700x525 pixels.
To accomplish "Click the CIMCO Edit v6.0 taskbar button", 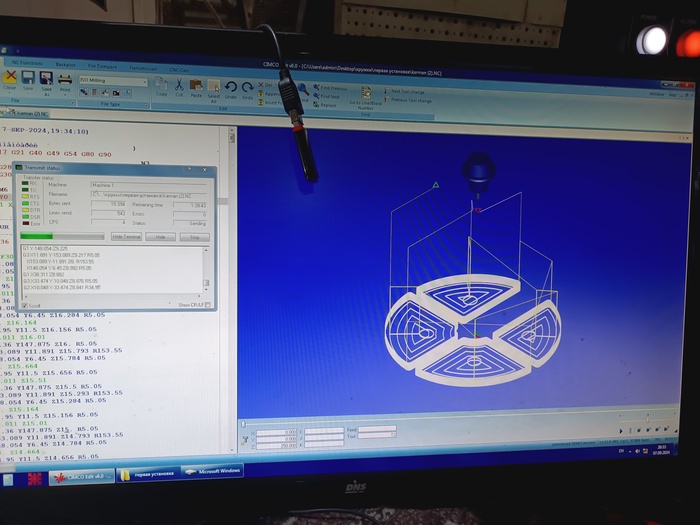I will pyautogui.click(x=81, y=477).
